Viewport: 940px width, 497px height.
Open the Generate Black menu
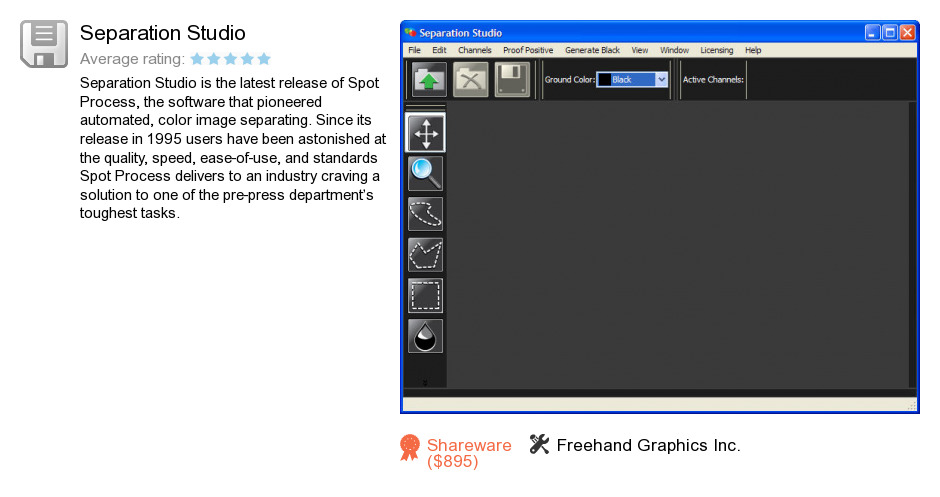(x=592, y=50)
